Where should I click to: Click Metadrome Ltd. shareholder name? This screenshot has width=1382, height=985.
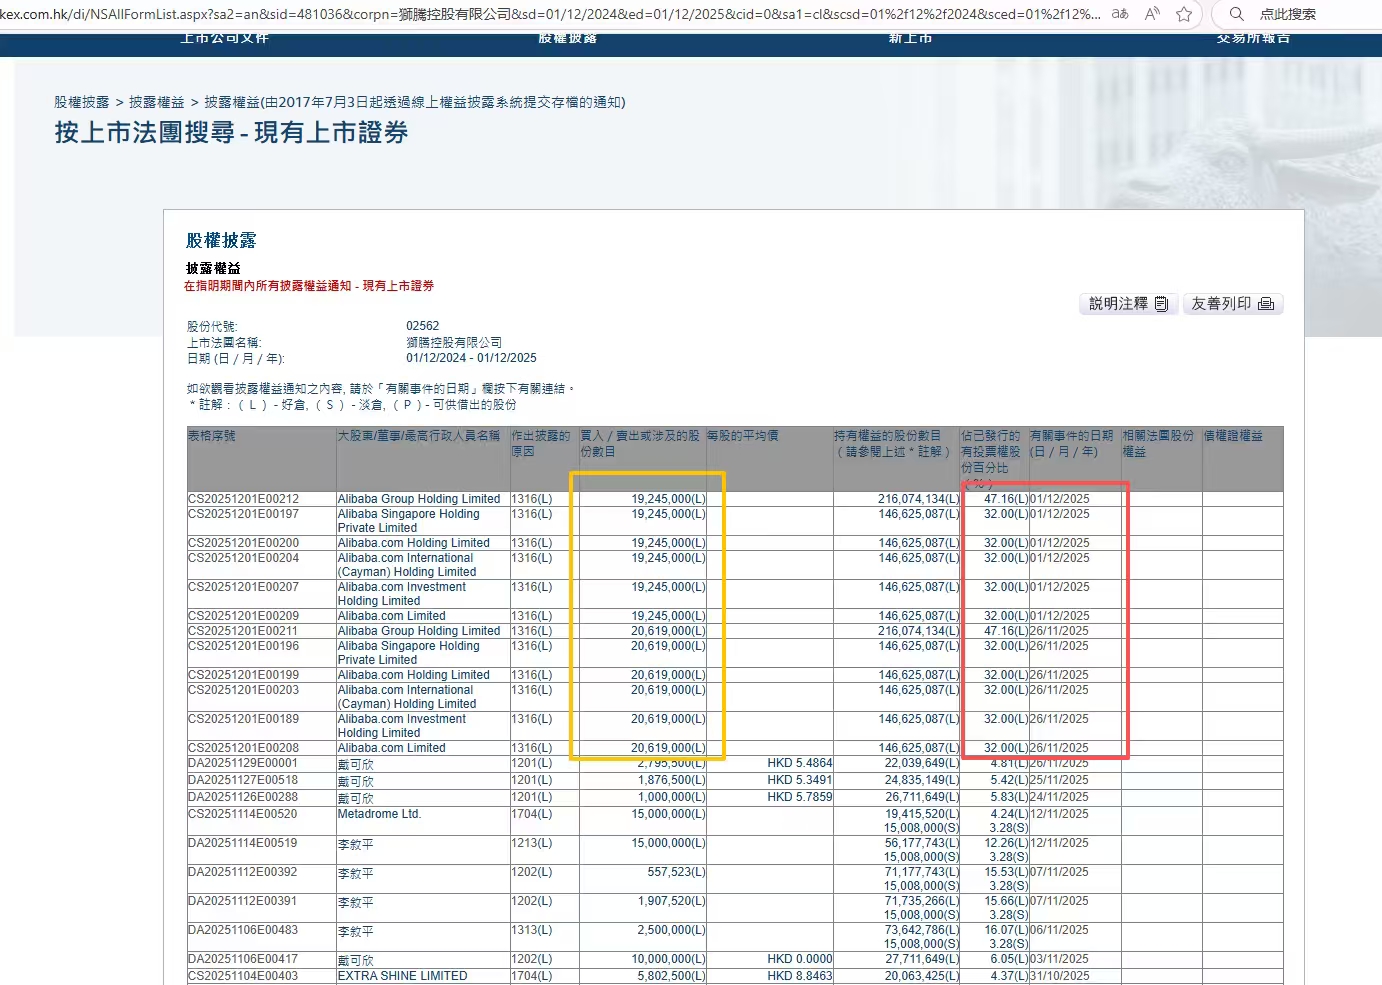380,814
